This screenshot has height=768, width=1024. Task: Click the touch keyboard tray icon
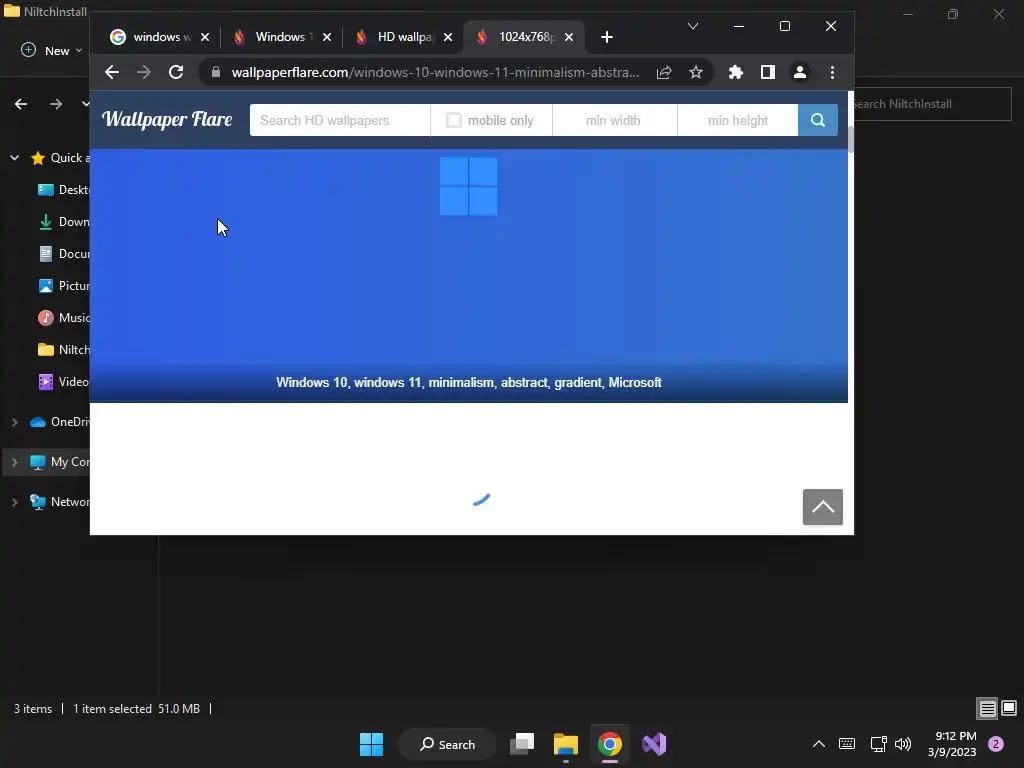click(847, 744)
